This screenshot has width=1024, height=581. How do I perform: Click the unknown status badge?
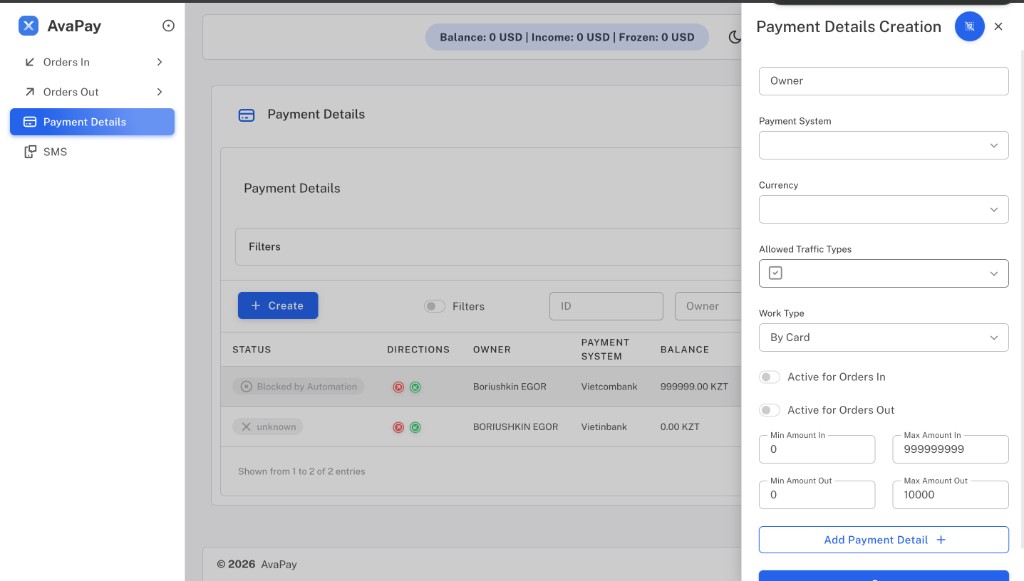coord(268,427)
